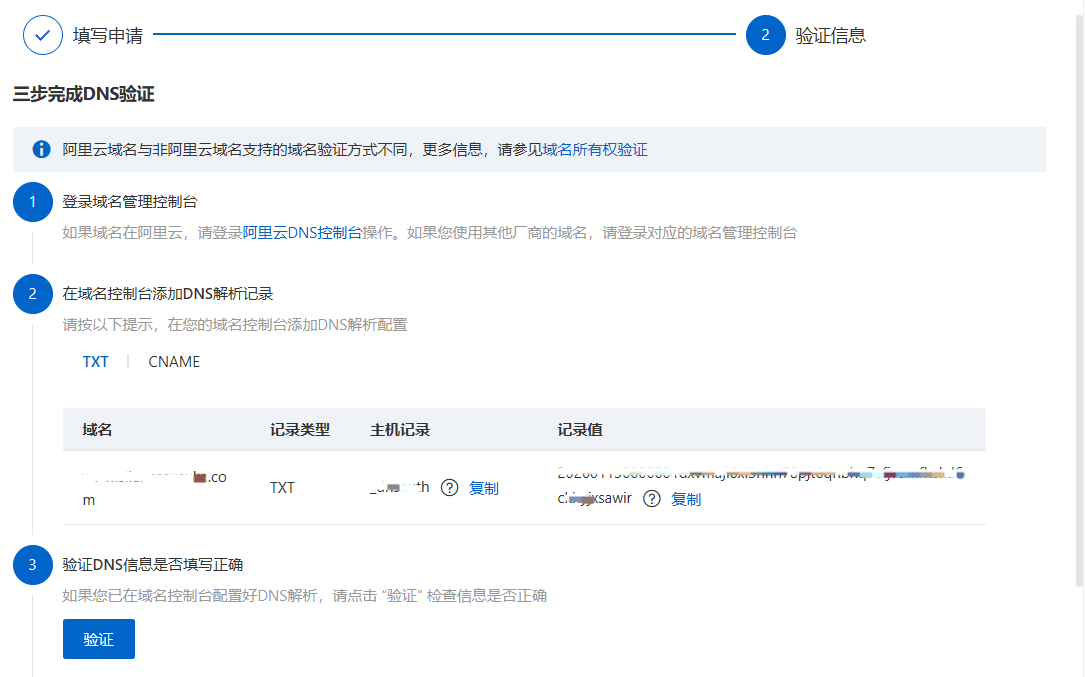Switch to the TXT record tab
The height and width of the screenshot is (677, 1085).
click(96, 362)
